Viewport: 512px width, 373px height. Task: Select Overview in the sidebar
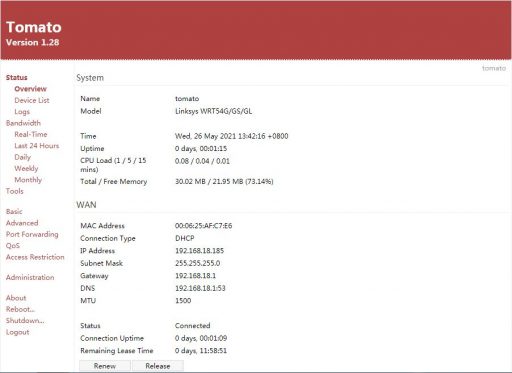[30, 89]
